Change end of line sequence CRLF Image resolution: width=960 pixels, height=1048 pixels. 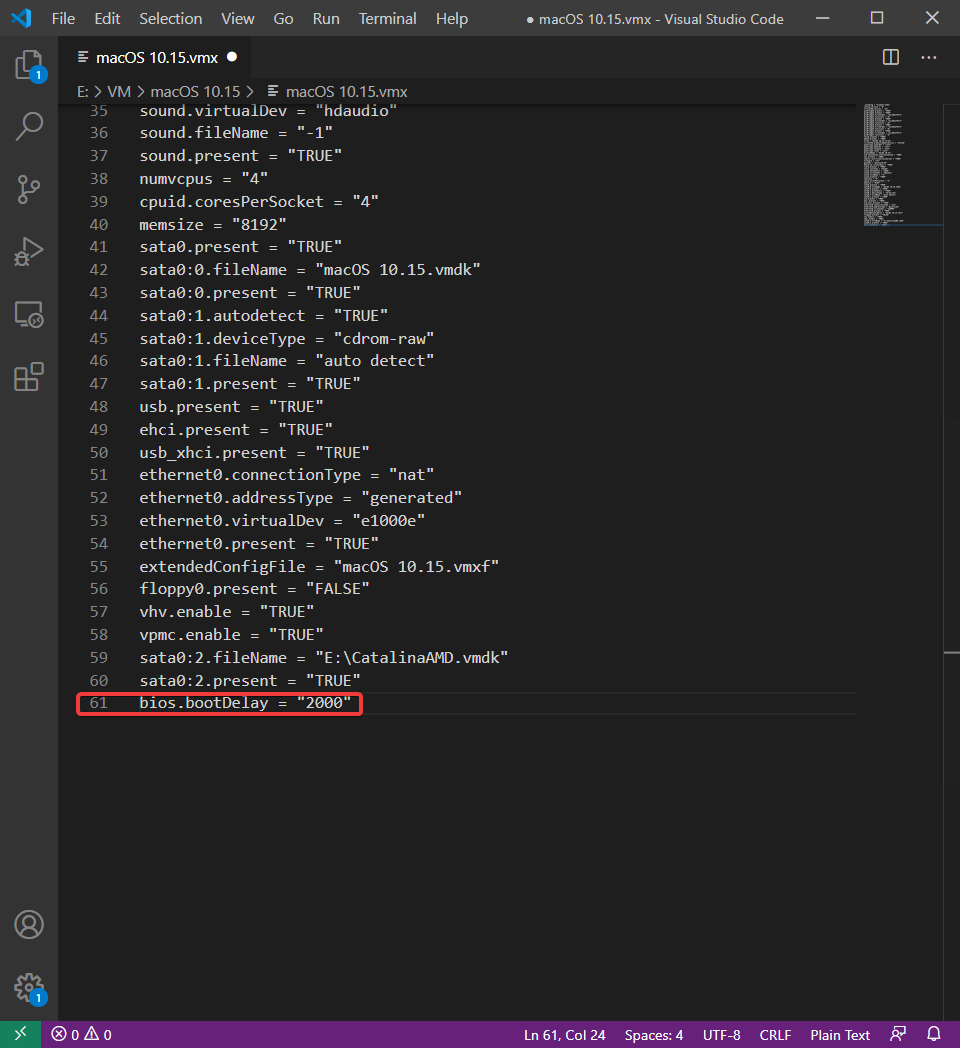tap(775, 1035)
